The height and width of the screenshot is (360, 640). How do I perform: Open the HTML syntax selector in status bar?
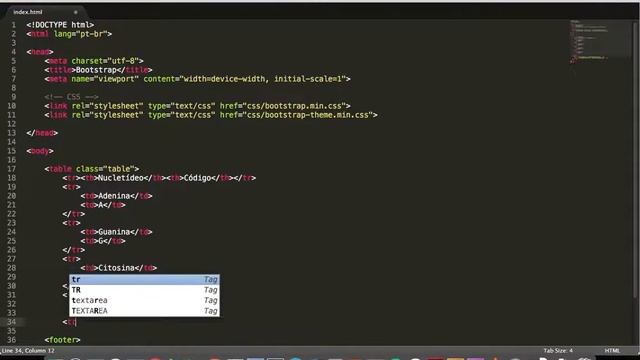tap(612, 351)
